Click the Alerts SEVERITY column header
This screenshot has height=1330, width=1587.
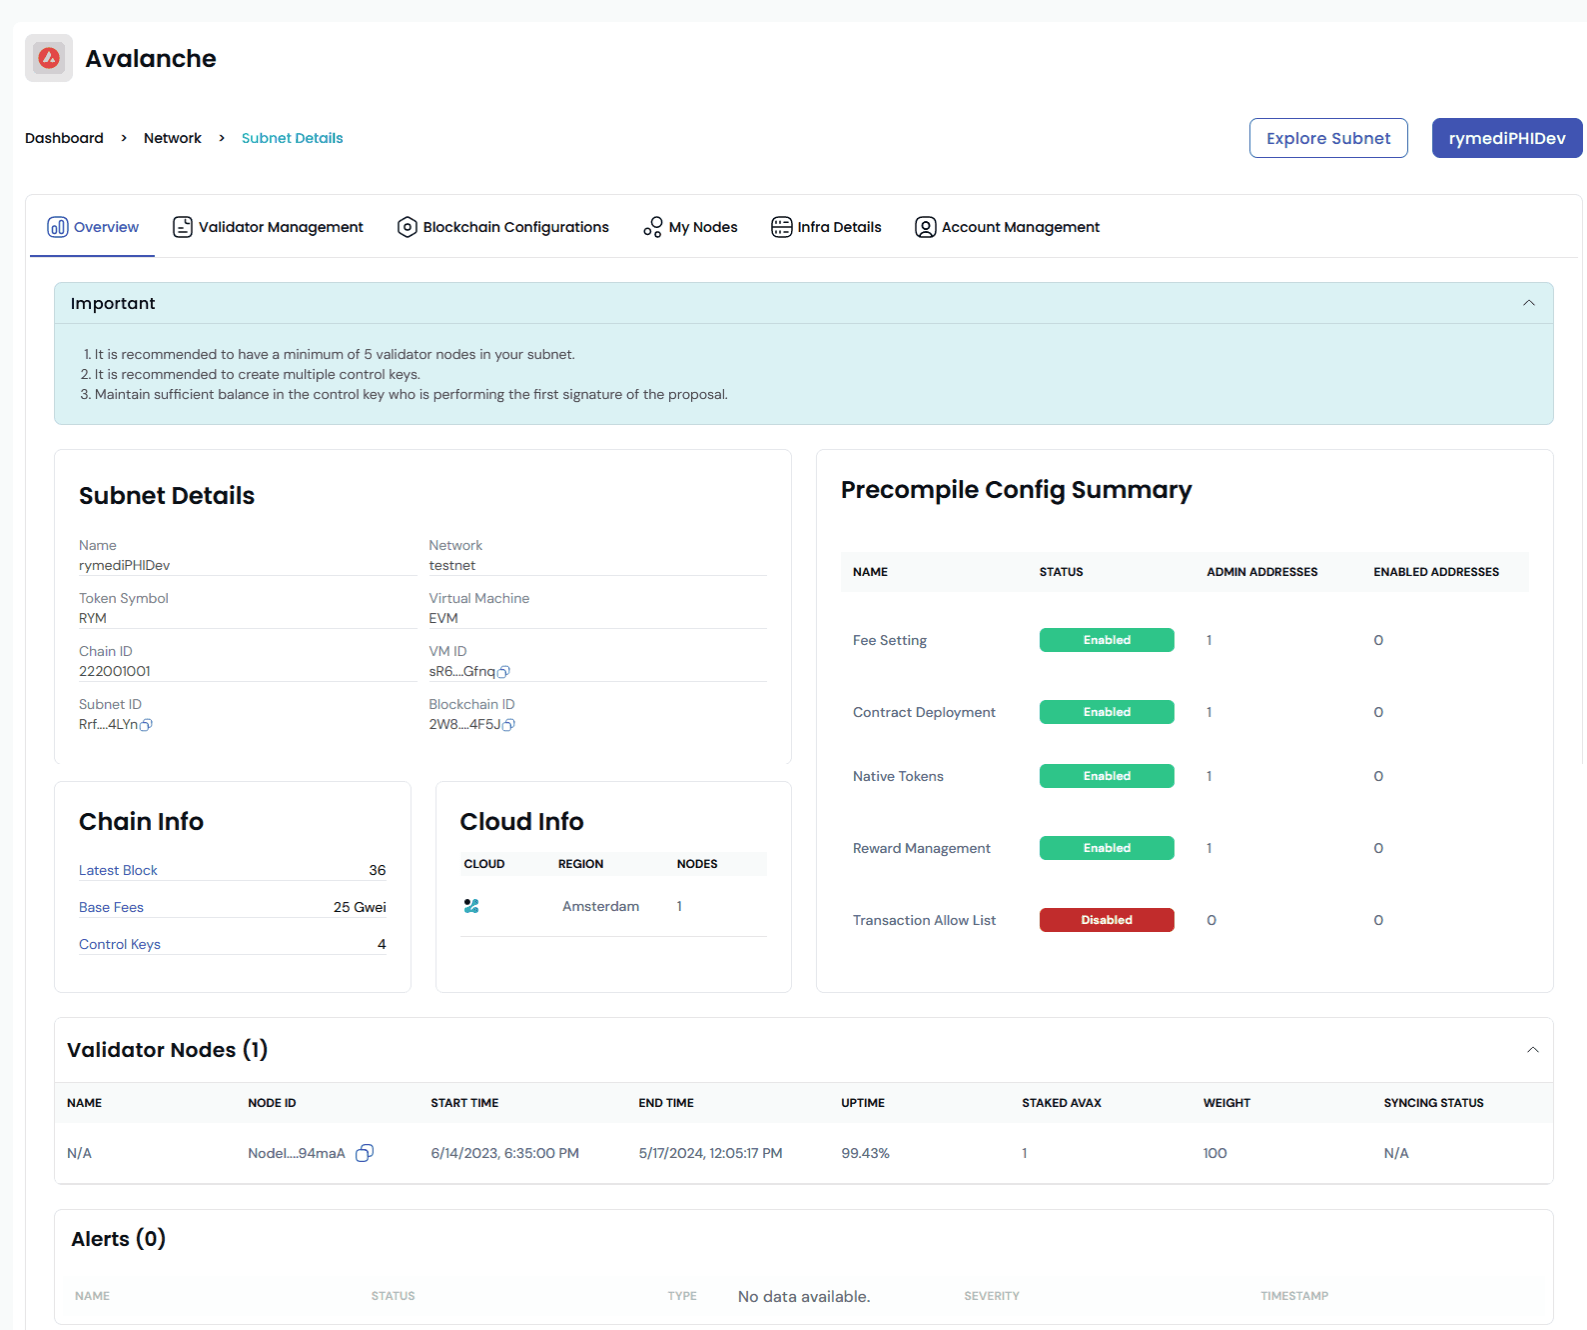[992, 1296]
